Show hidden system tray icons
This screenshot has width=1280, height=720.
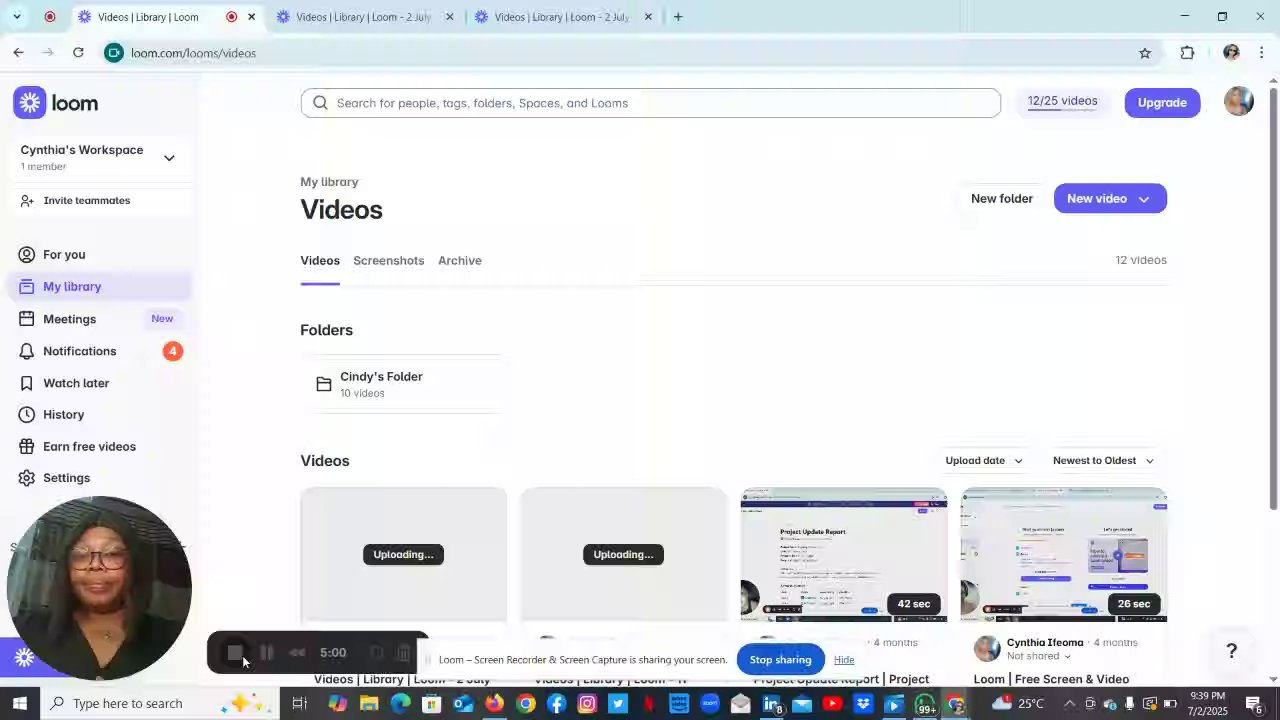1069,704
